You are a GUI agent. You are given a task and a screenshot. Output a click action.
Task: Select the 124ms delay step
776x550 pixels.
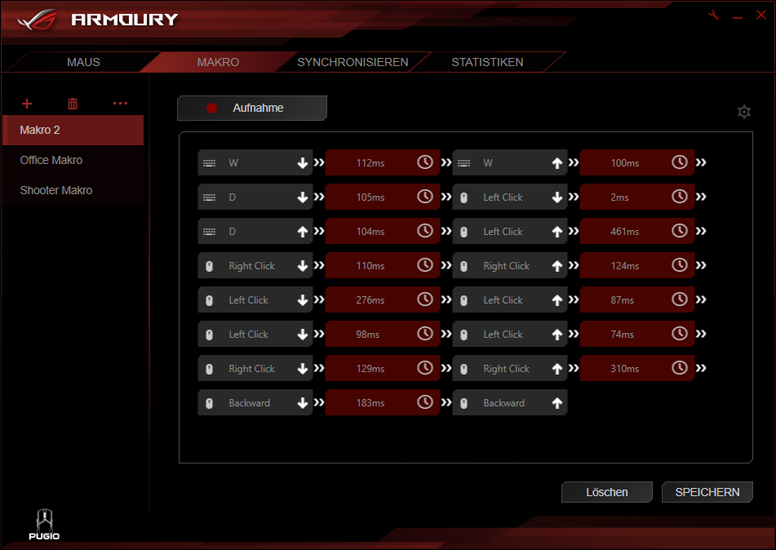[x=637, y=265]
